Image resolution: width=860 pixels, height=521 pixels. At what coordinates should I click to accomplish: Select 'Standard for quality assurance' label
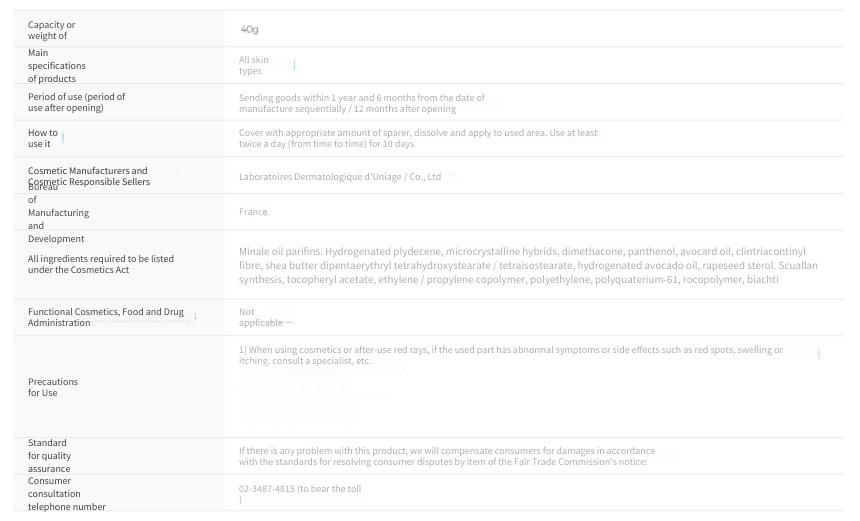pyautogui.click(x=49, y=456)
